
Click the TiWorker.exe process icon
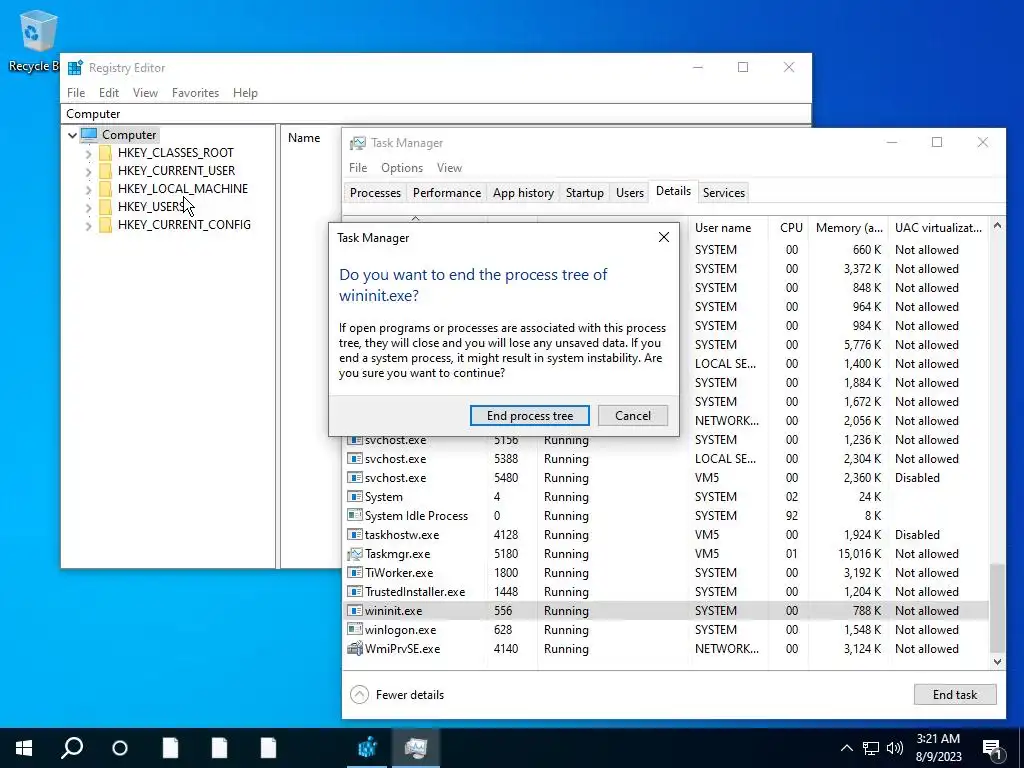[x=355, y=573]
